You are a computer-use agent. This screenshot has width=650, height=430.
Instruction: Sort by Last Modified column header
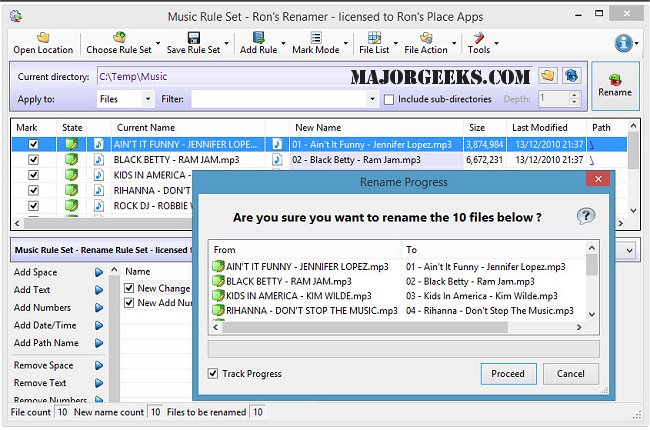pyautogui.click(x=546, y=128)
